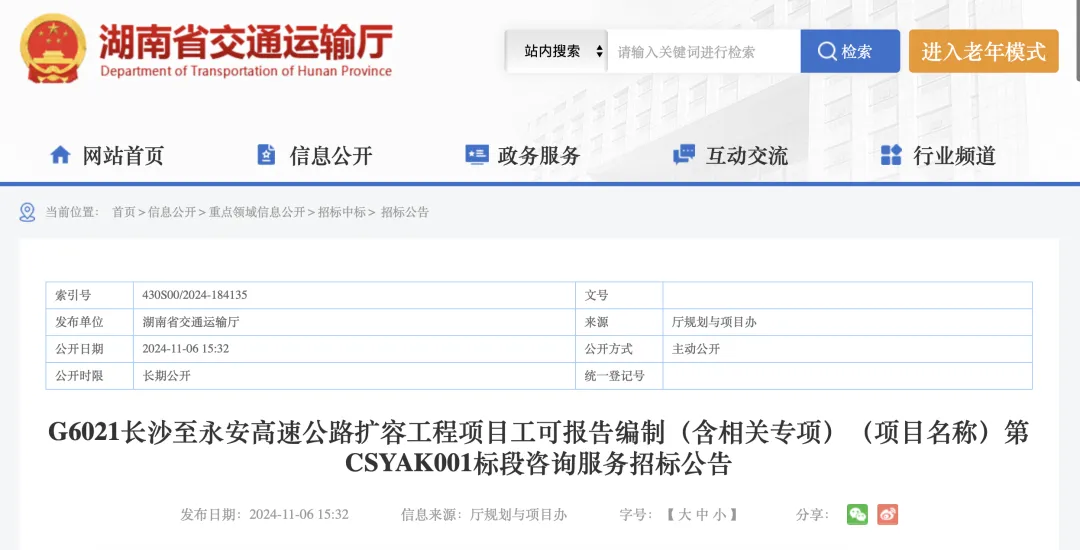Select the 文号 table label
The width and height of the screenshot is (1080, 550).
tap(596, 295)
